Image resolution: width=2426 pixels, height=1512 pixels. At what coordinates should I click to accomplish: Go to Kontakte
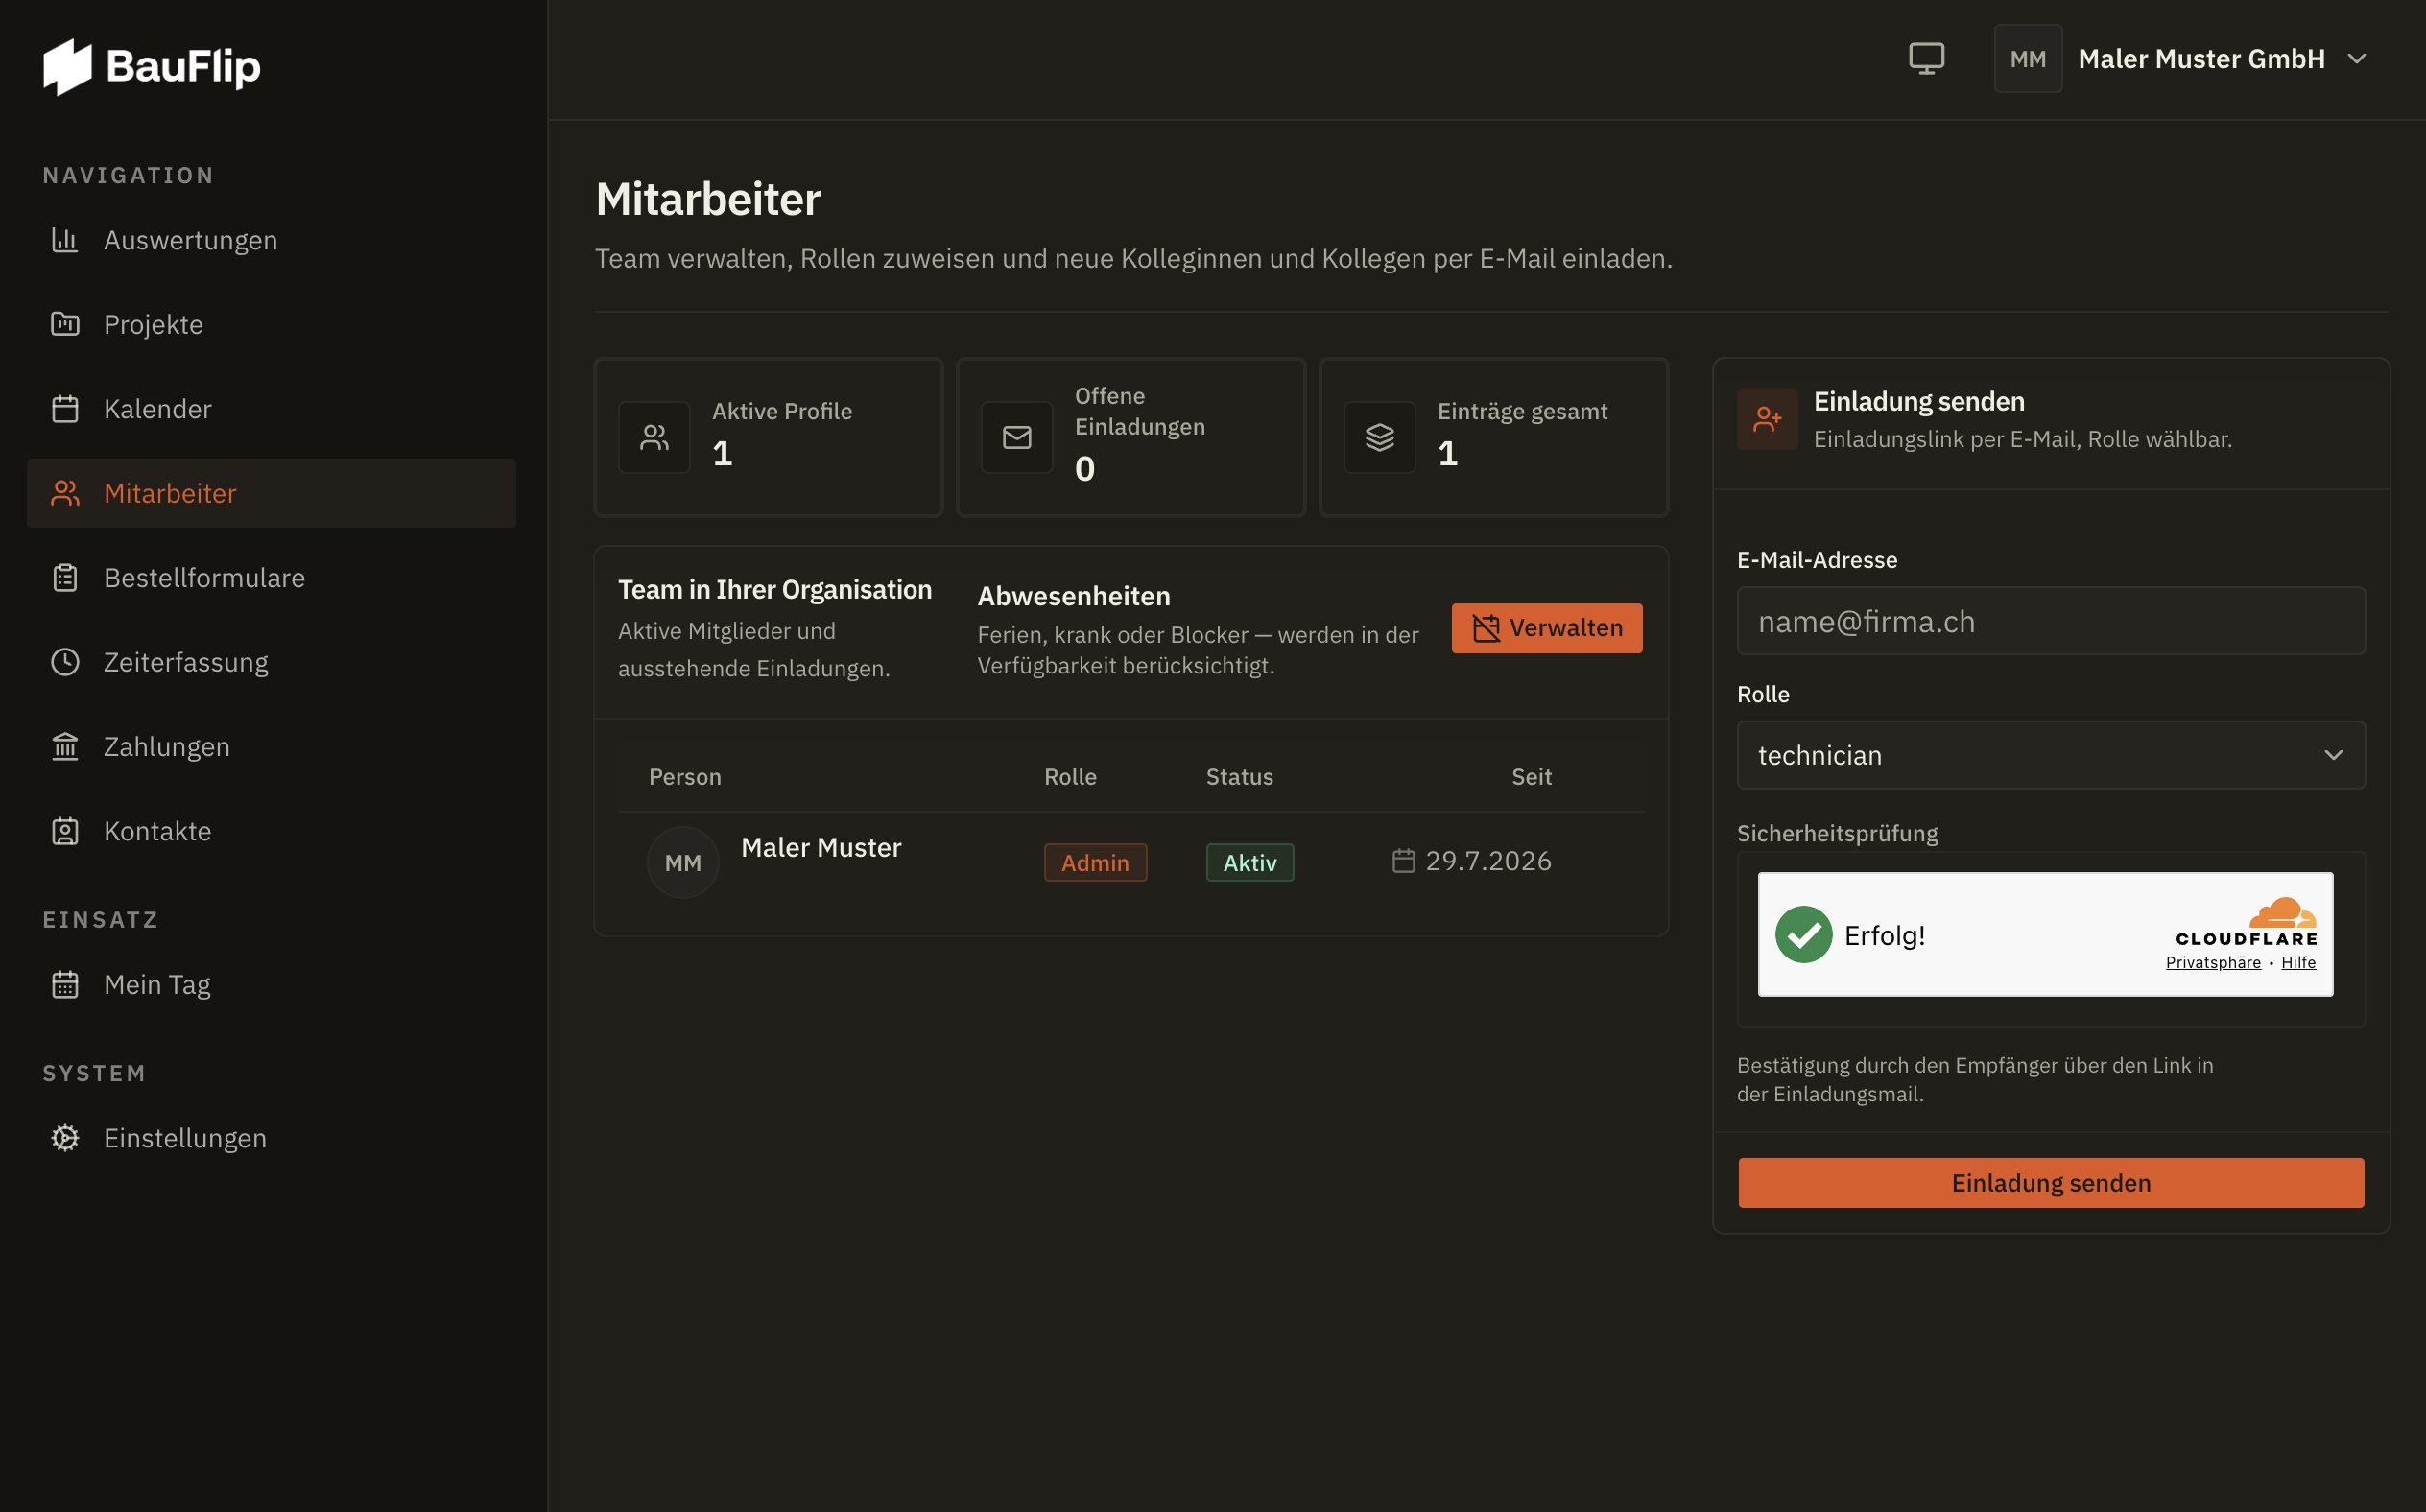(271, 831)
